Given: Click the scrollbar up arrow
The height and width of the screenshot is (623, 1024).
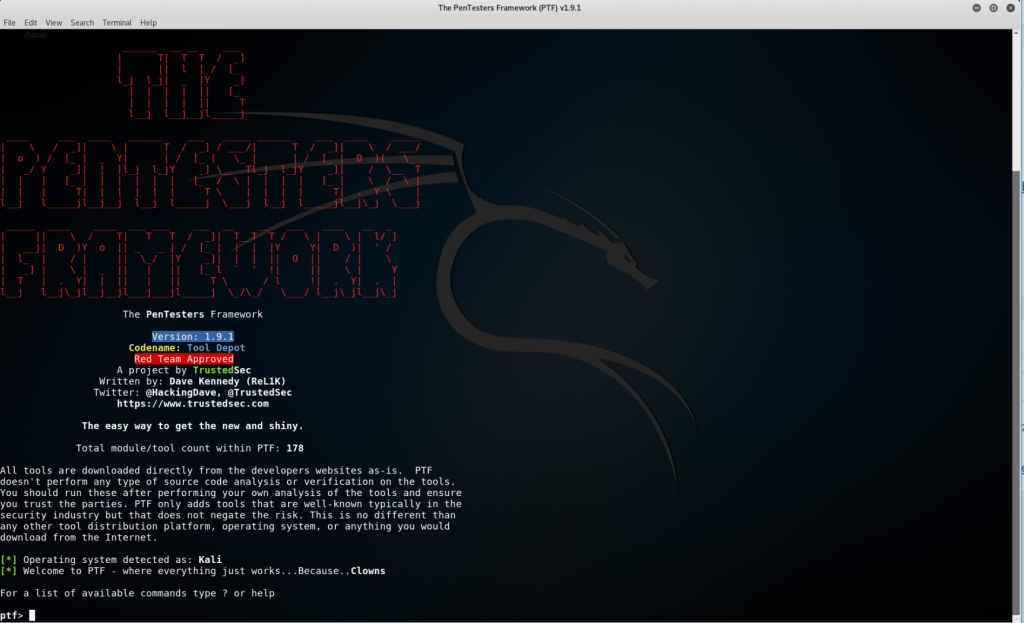Looking at the screenshot, I should (1018, 34).
